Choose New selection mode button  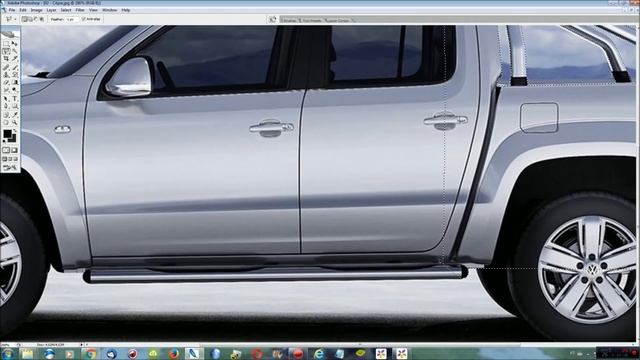coord(24,19)
